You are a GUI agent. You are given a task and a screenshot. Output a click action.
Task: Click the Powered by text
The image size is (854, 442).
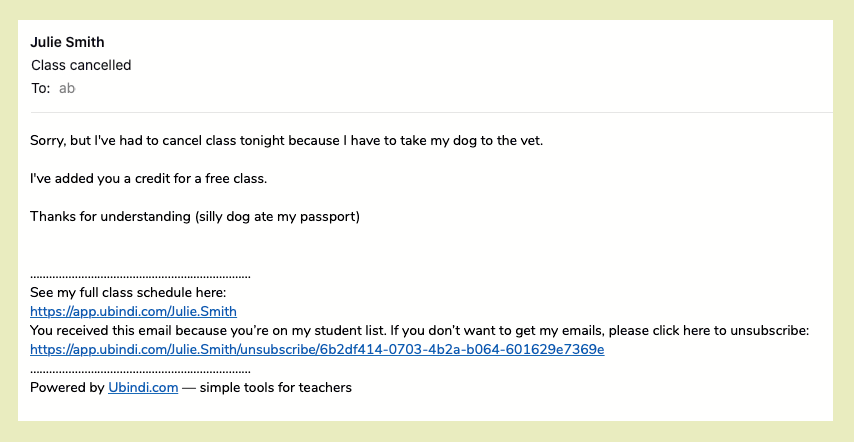67,387
